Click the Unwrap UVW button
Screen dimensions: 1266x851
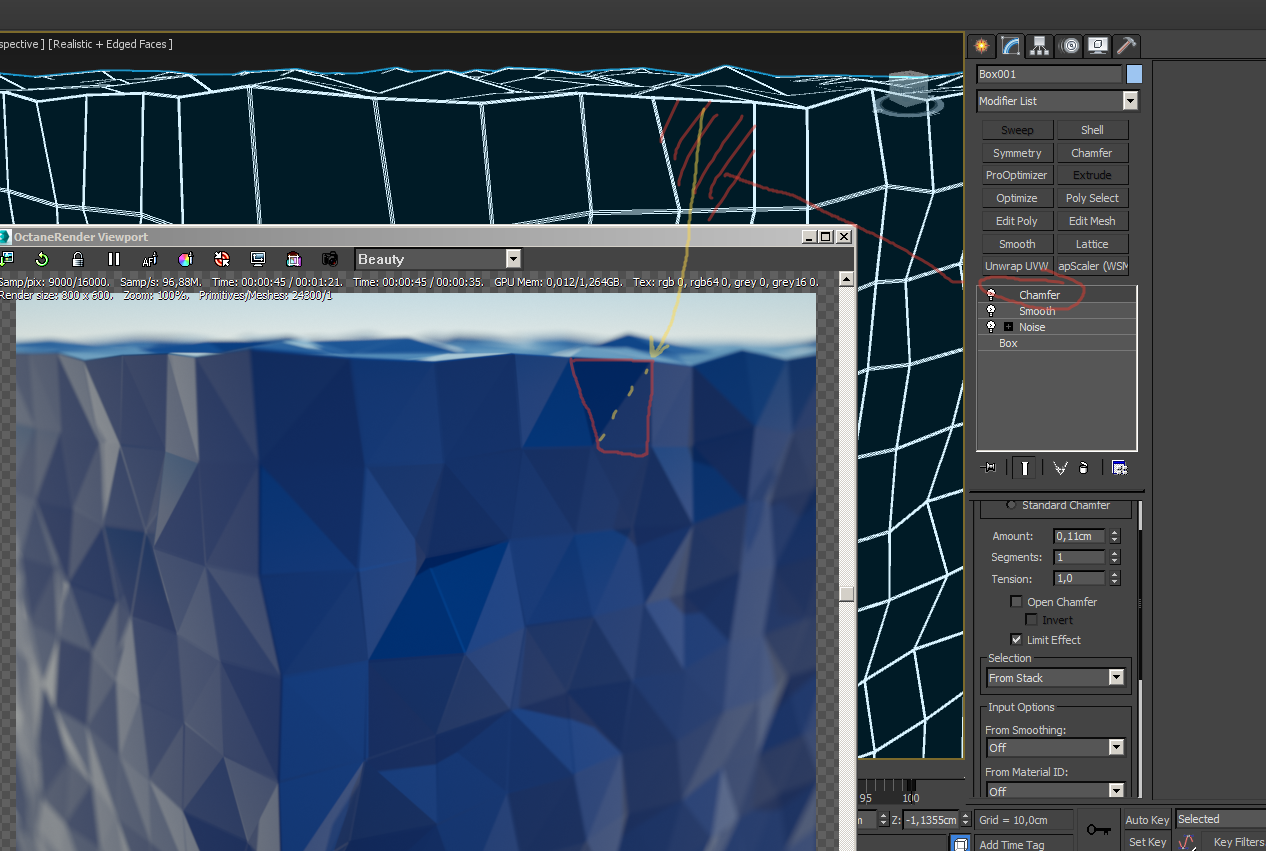[1016, 267]
